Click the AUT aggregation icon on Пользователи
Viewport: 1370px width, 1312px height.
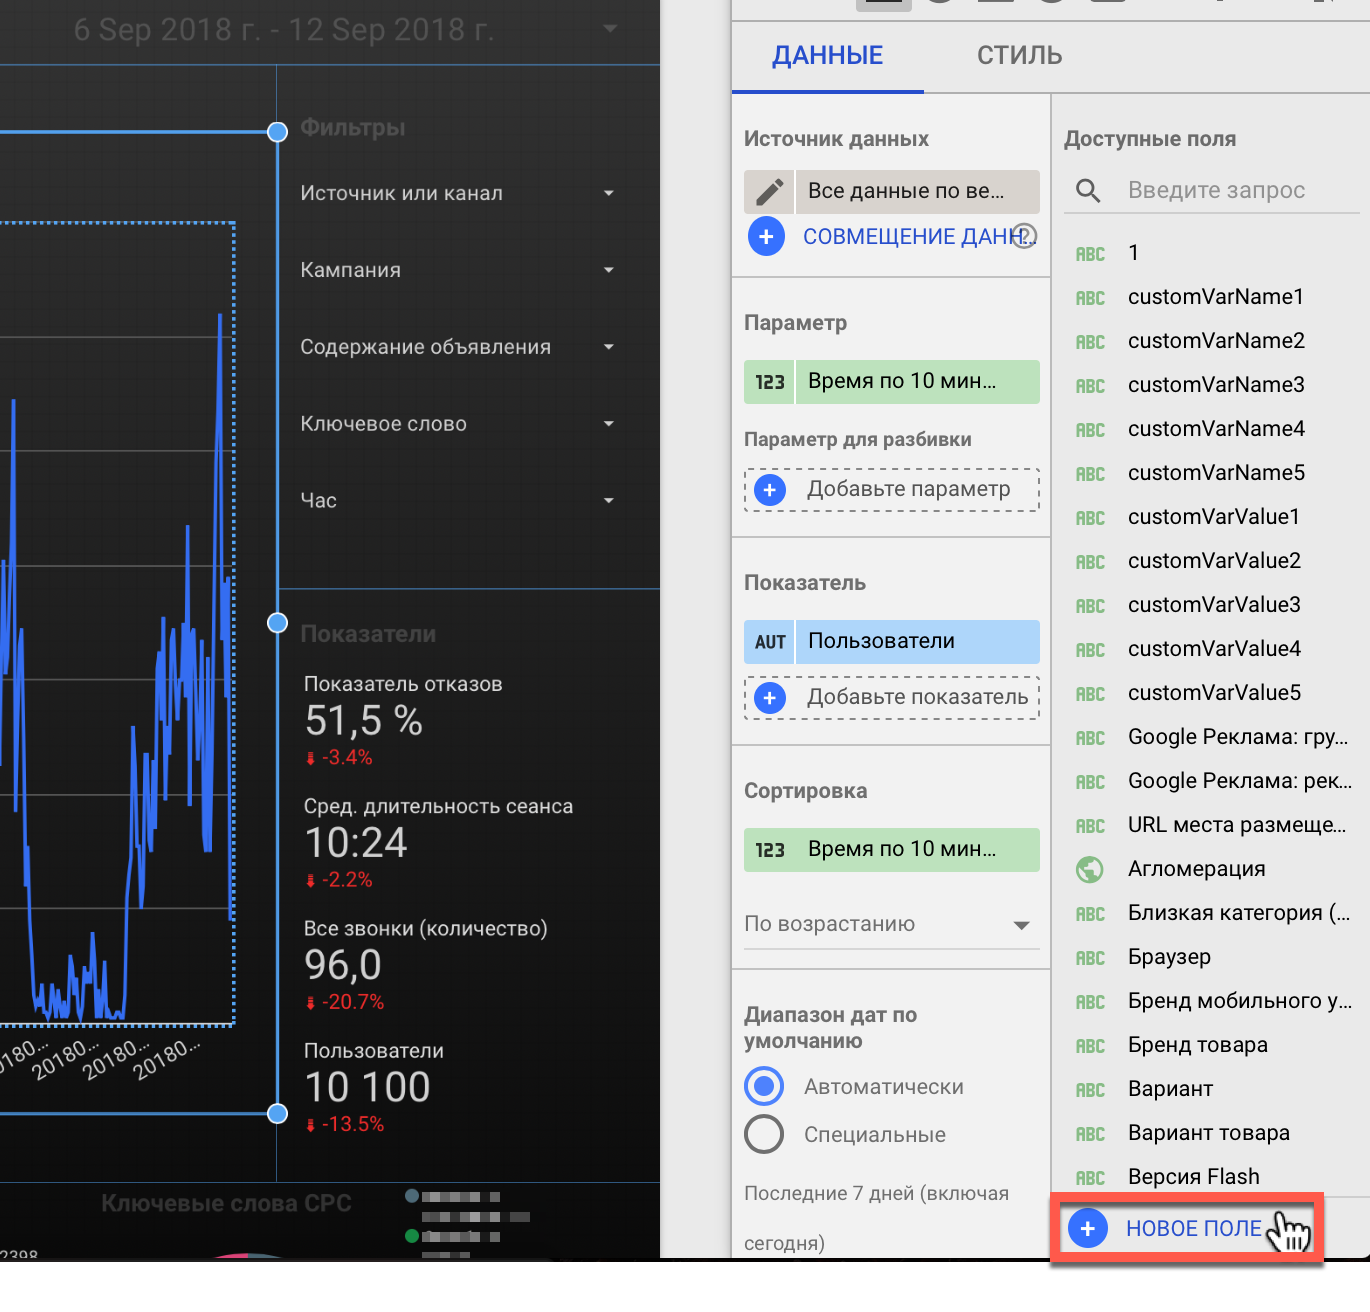770,642
